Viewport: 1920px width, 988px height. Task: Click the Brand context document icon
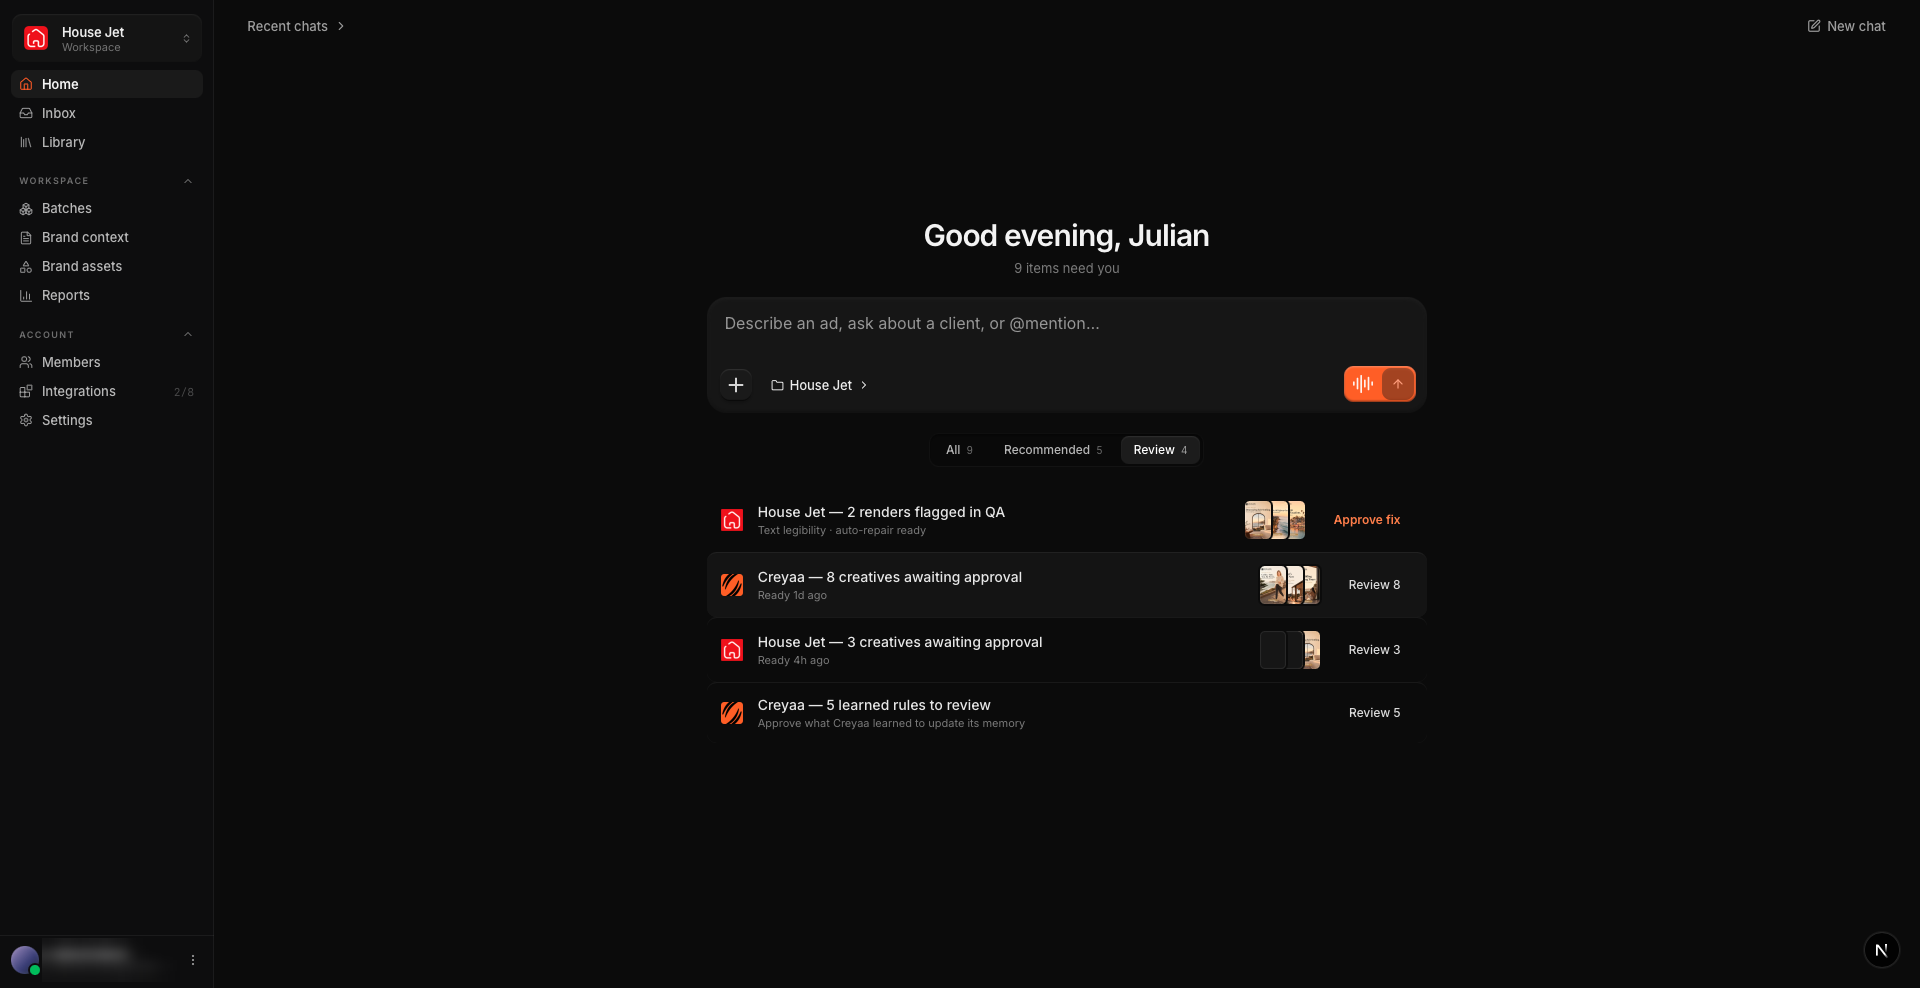click(x=26, y=237)
